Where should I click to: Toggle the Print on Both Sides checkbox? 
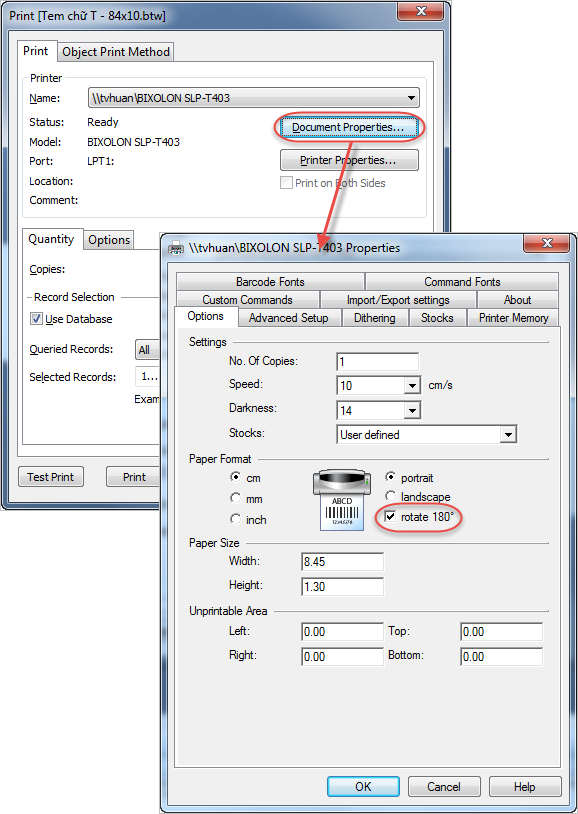286,183
